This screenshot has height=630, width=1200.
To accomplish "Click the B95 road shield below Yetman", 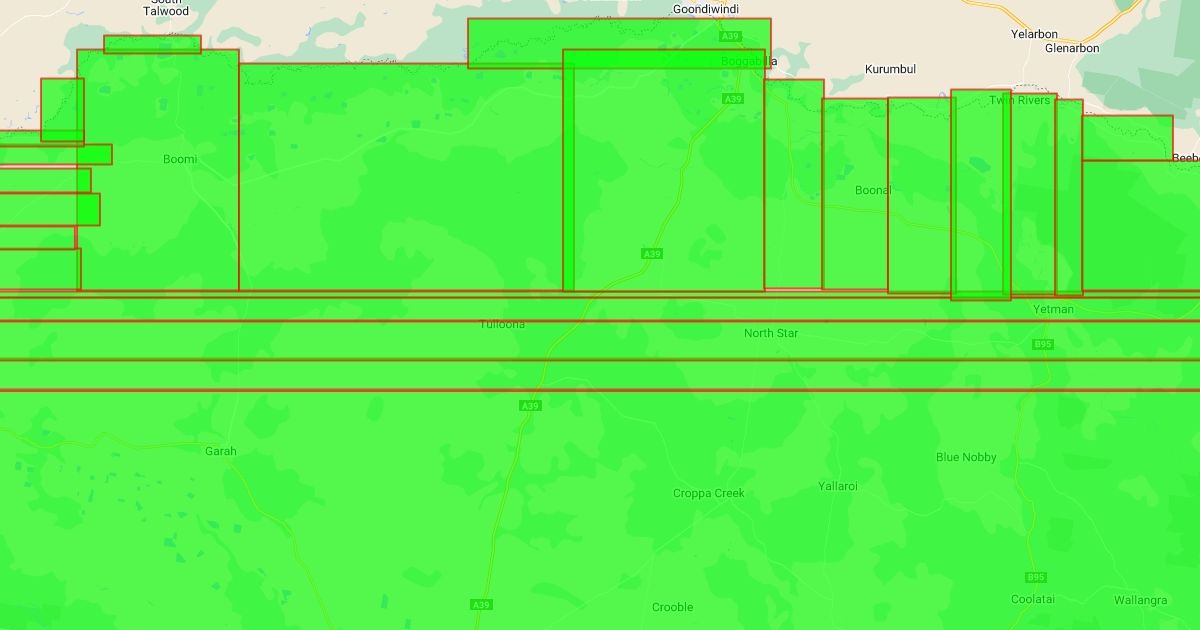I will click(1043, 344).
